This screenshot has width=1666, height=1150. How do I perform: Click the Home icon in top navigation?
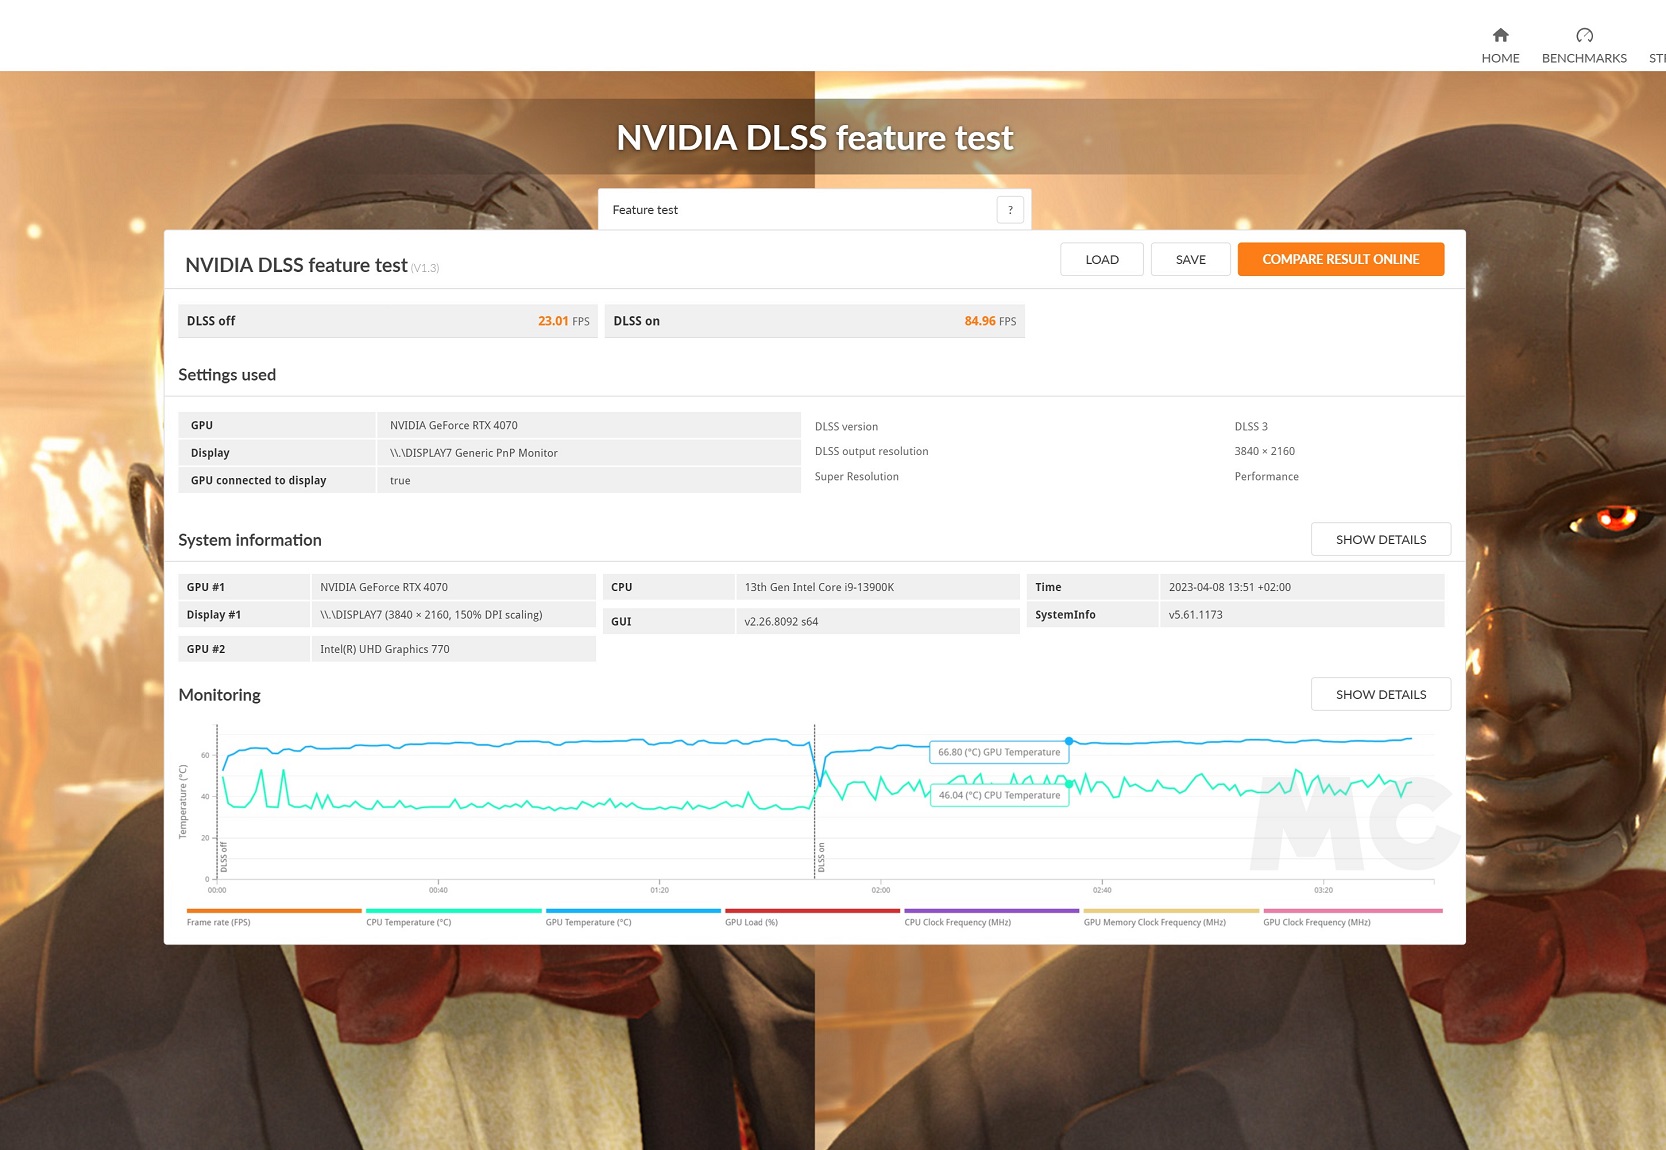[1500, 36]
